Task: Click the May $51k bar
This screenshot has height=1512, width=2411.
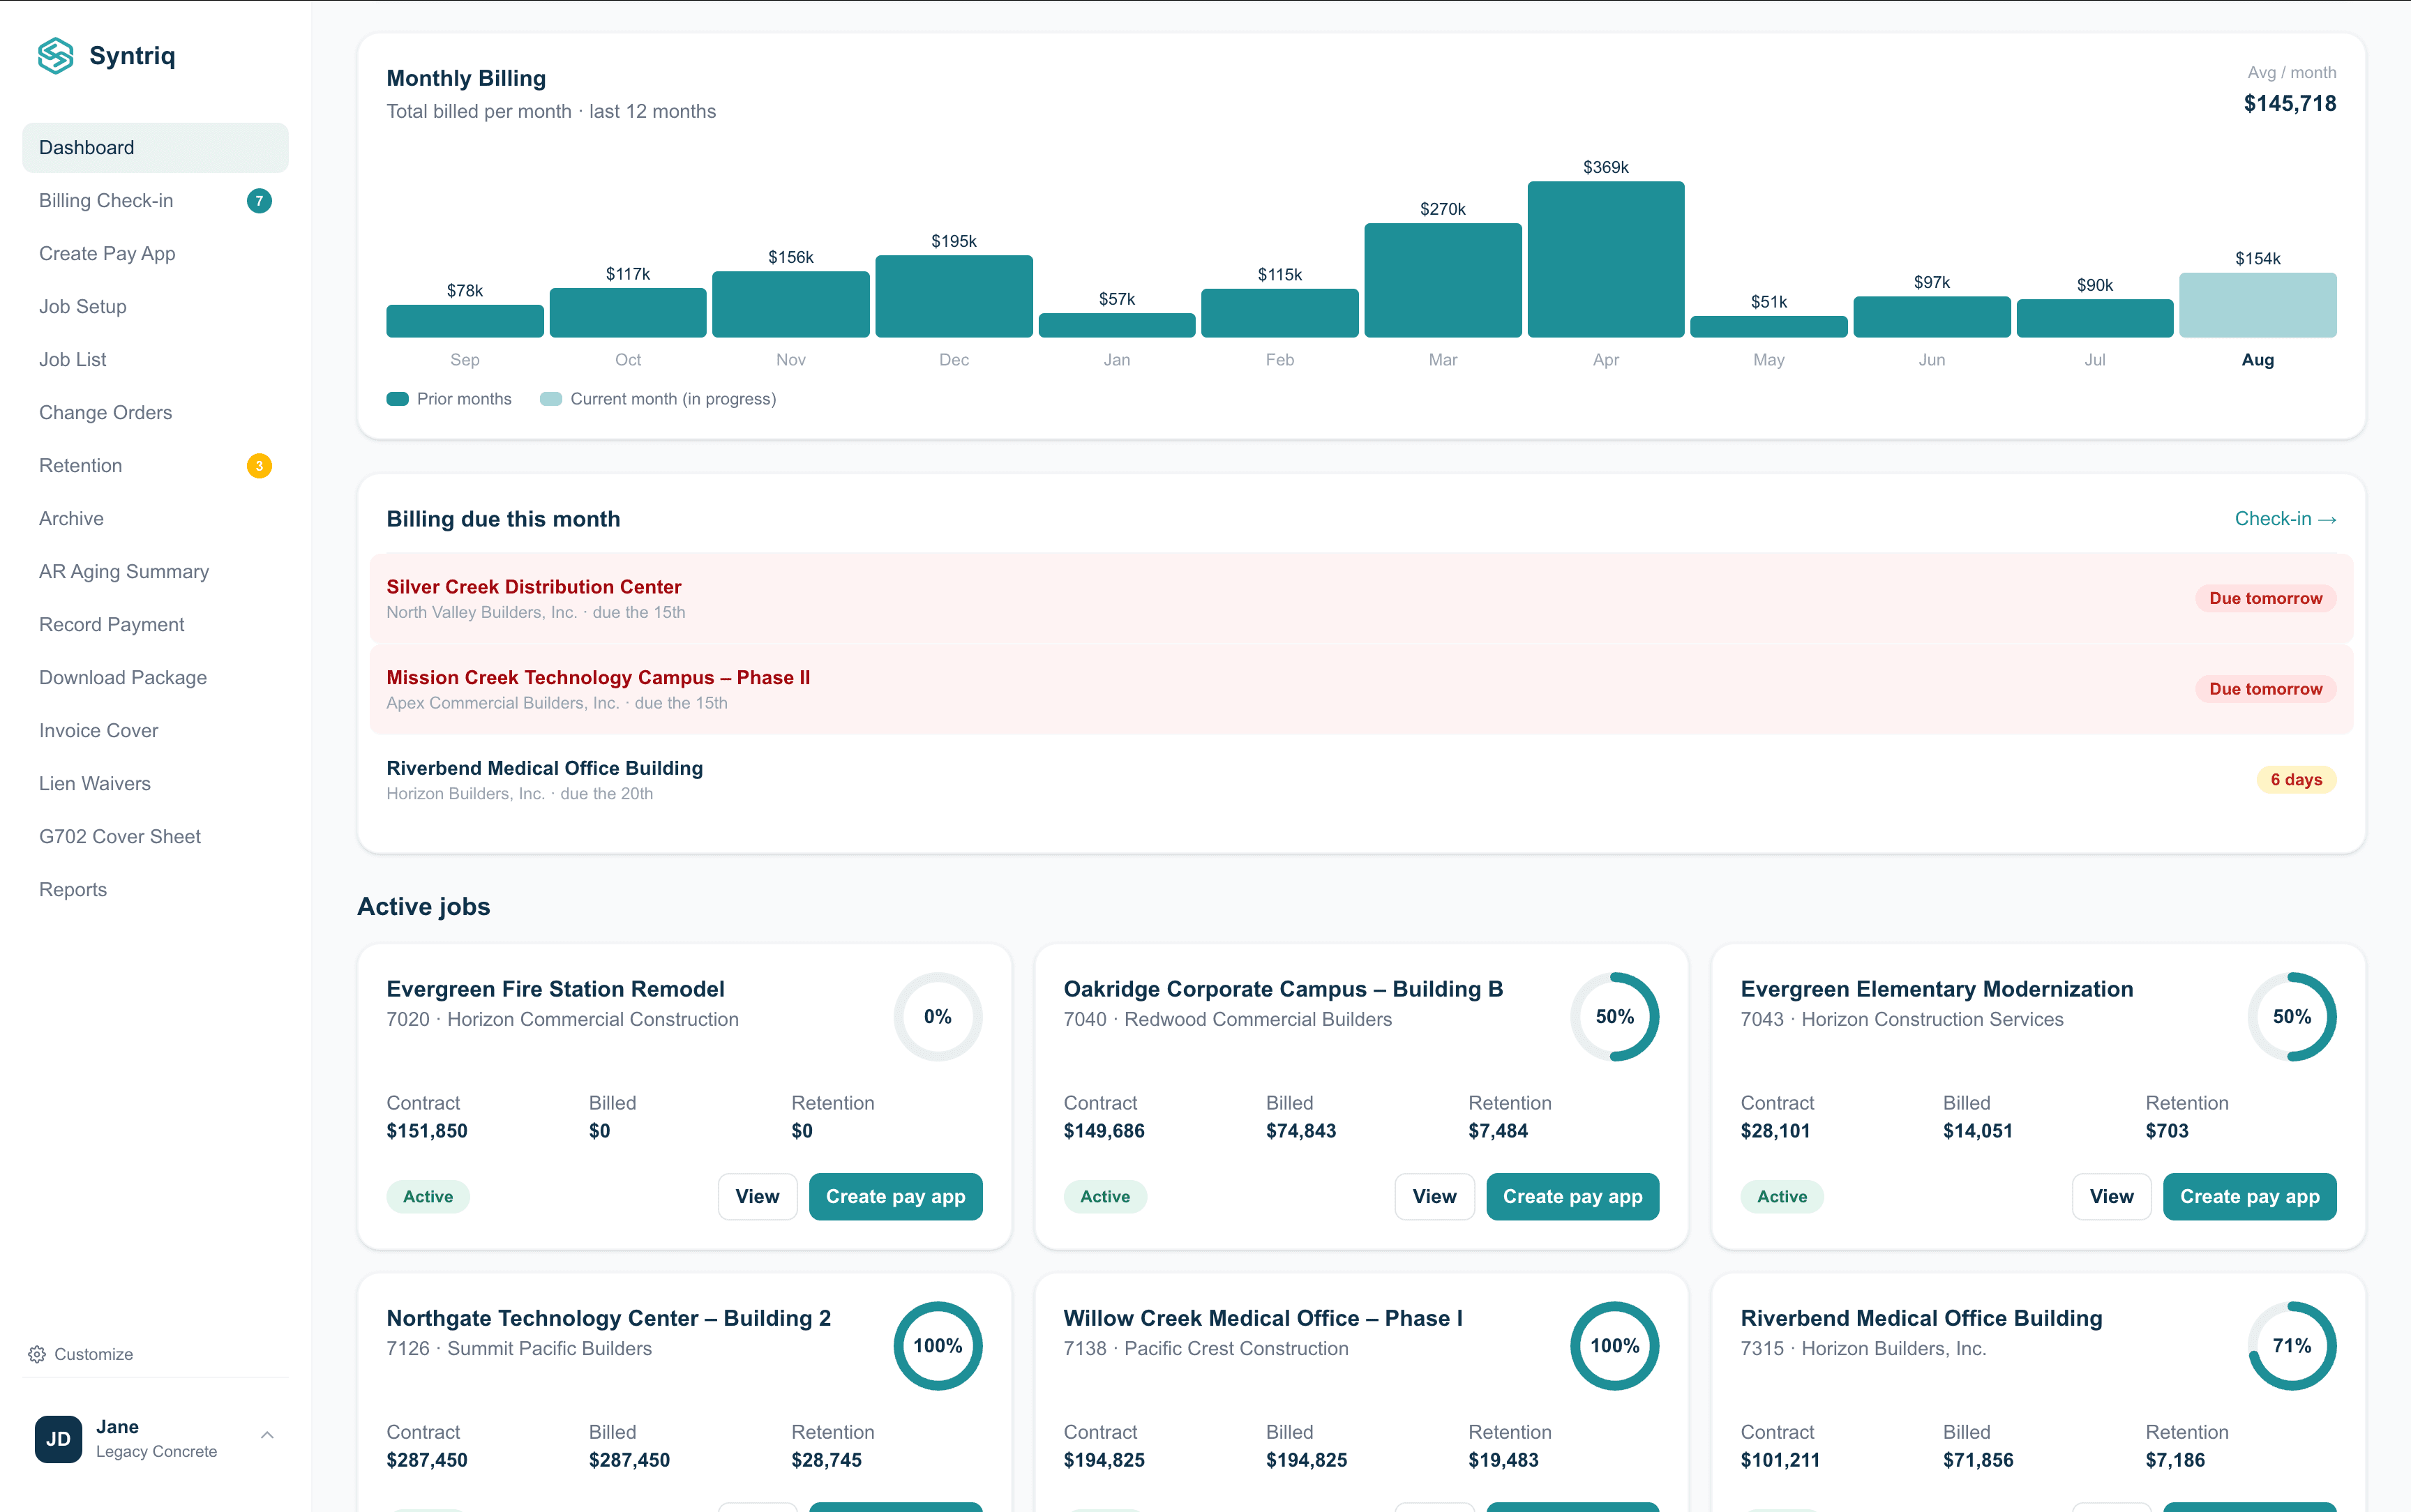Action: 1768,327
